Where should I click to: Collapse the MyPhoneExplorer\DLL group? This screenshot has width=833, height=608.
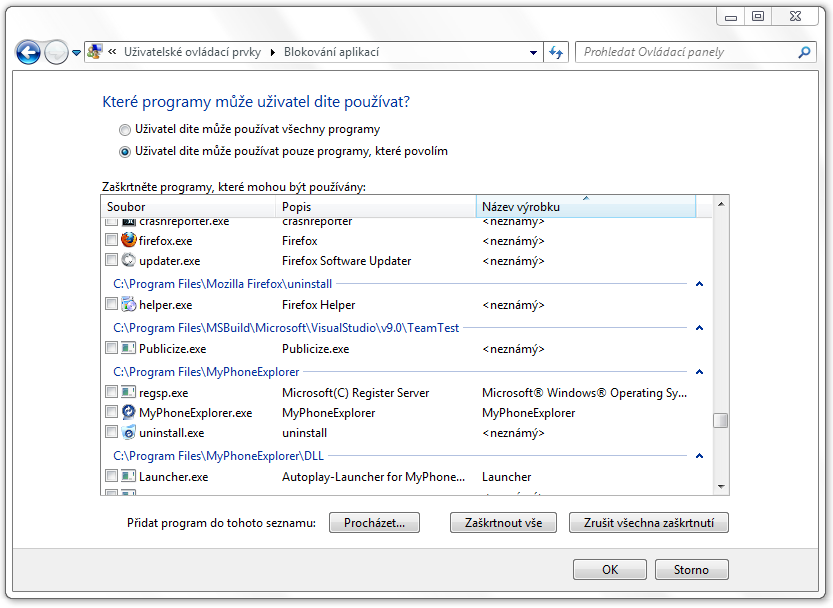(700, 456)
